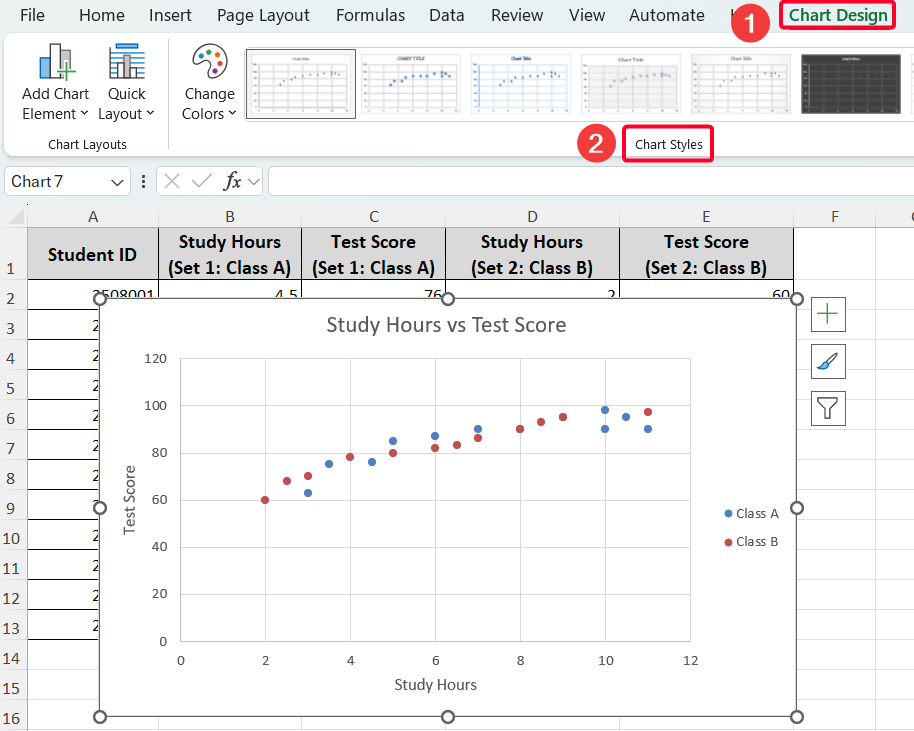Click the Insert Function fx icon
The width and height of the screenshot is (914, 731).
pyautogui.click(x=232, y=181)
